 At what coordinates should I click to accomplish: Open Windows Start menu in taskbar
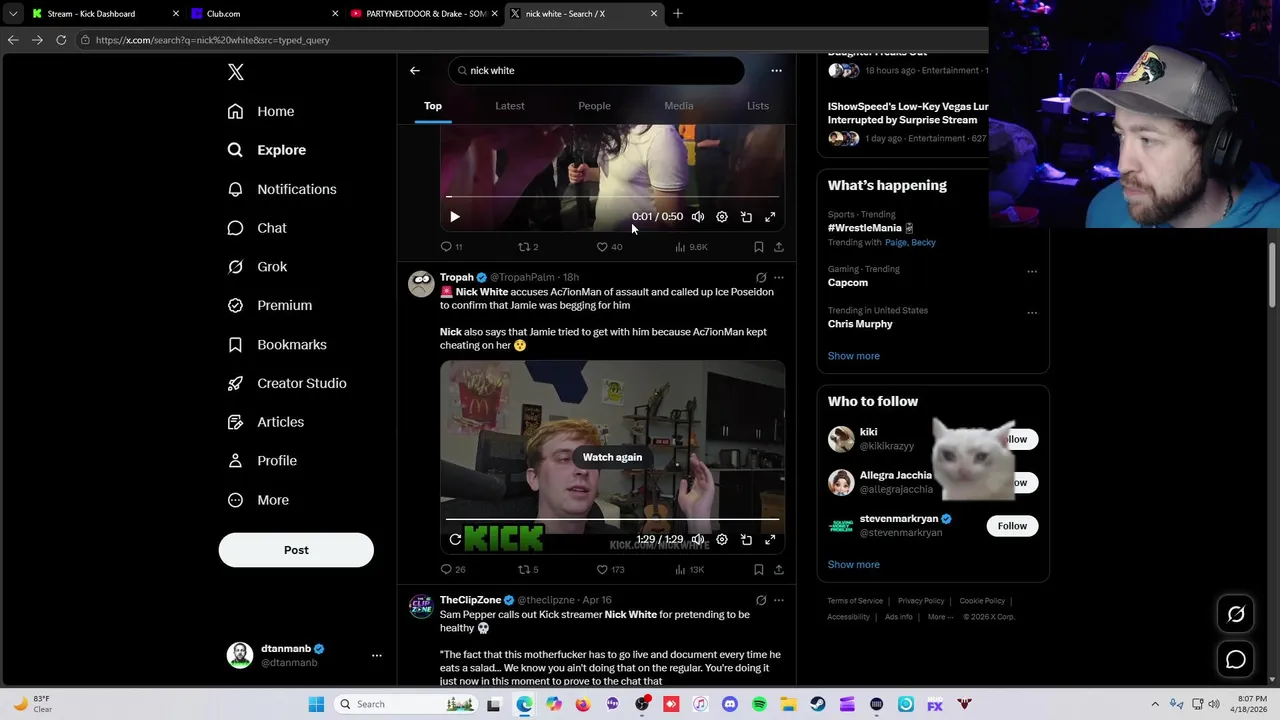click(x=316, y=704)
